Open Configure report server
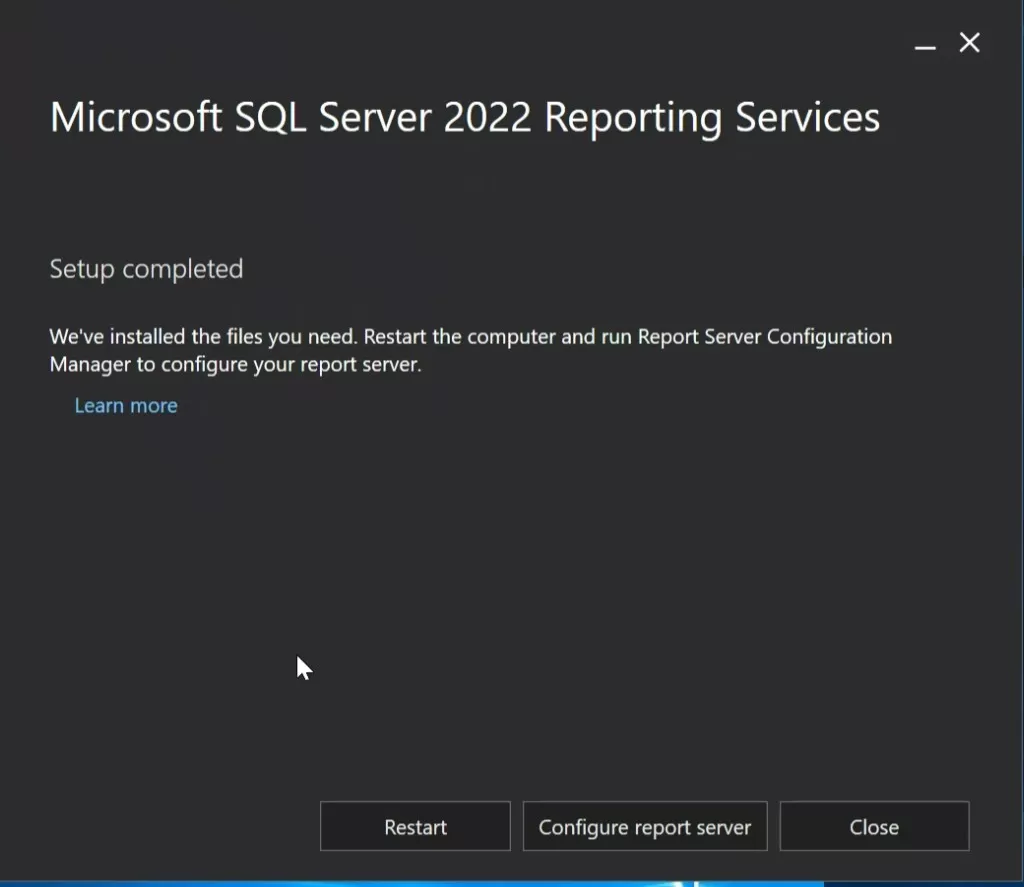The image size is (1024, 887). (x=645, y=826)
